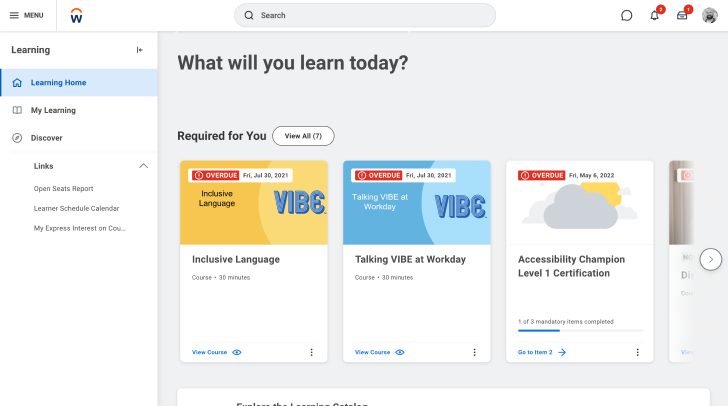Click the Discover compass icon
This screenshot has width=728, height=406.
(17, 138)
